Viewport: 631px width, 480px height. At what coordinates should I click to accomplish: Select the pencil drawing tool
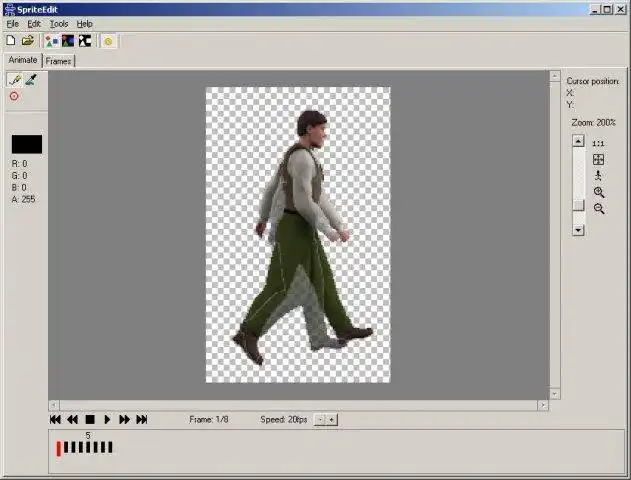pos(15,80)
